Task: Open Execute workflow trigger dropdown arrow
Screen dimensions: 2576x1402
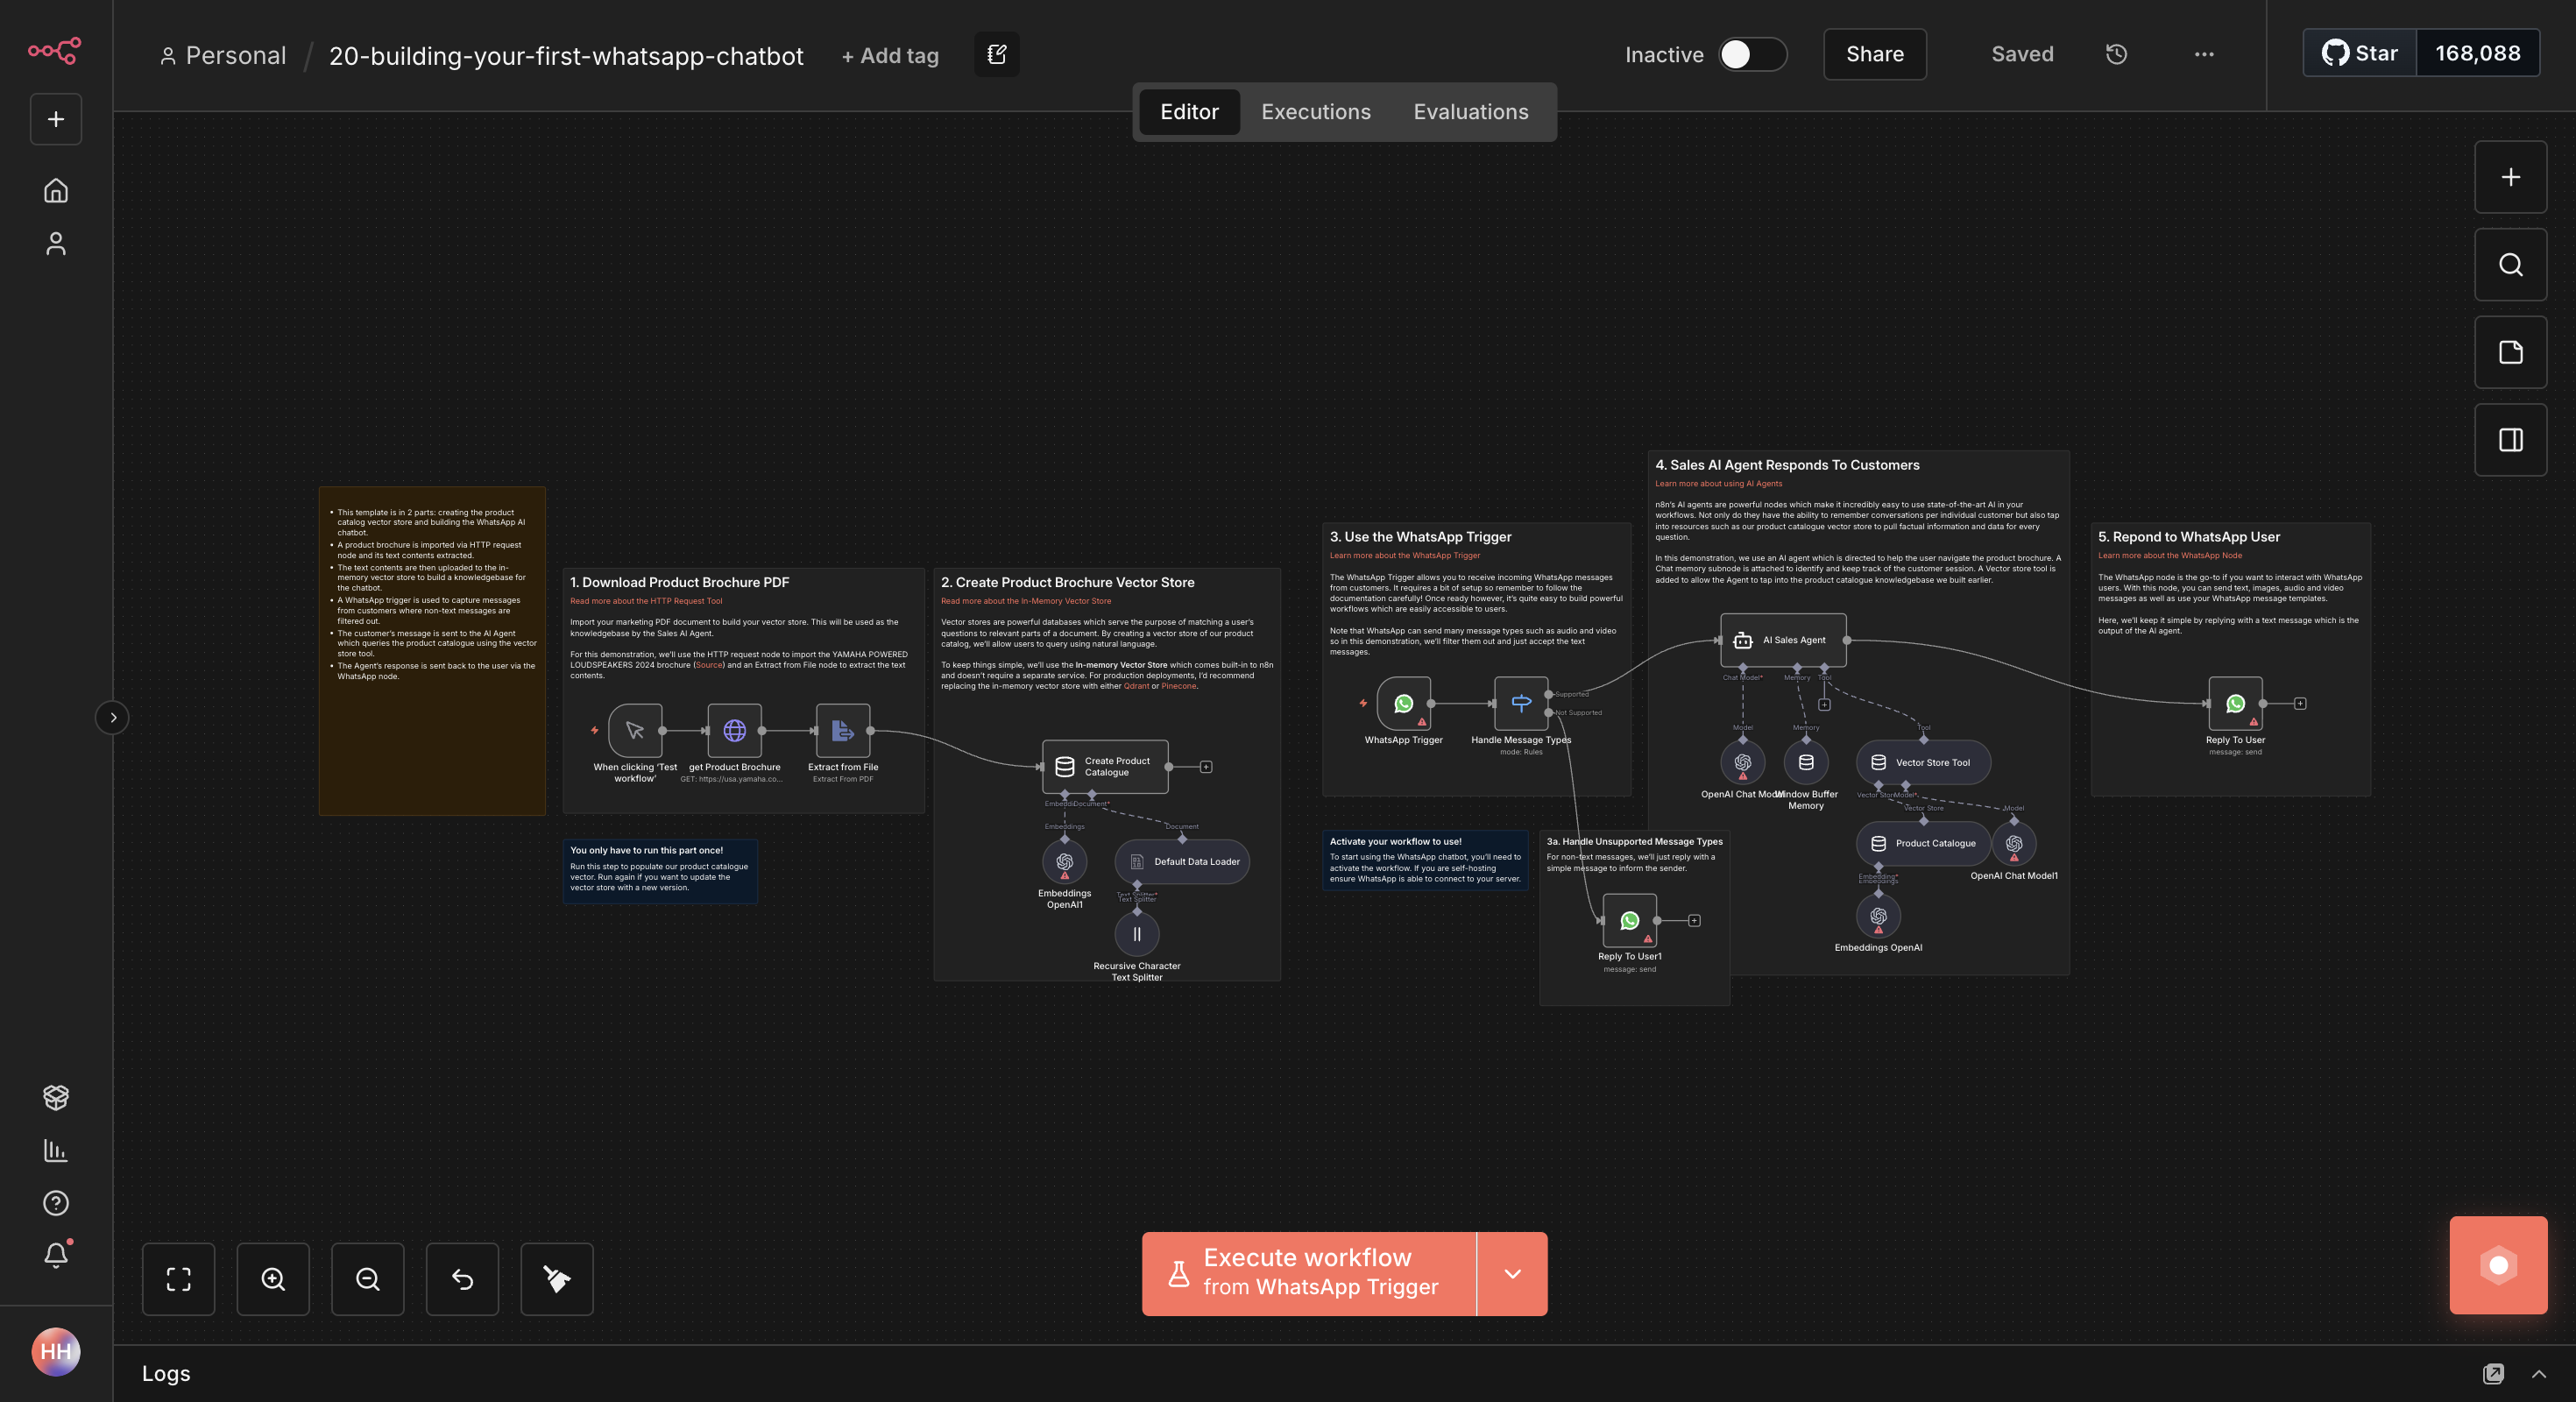Action: (x=1512, y=1273)
